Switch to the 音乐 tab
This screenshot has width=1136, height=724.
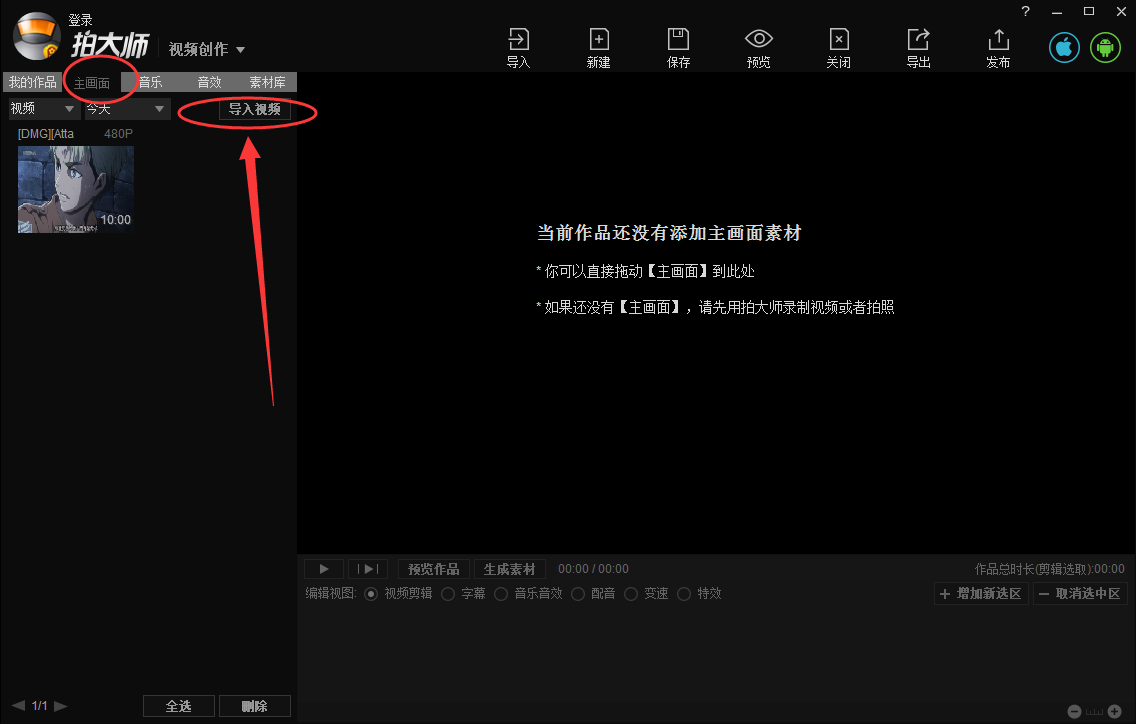coord(150,82)
